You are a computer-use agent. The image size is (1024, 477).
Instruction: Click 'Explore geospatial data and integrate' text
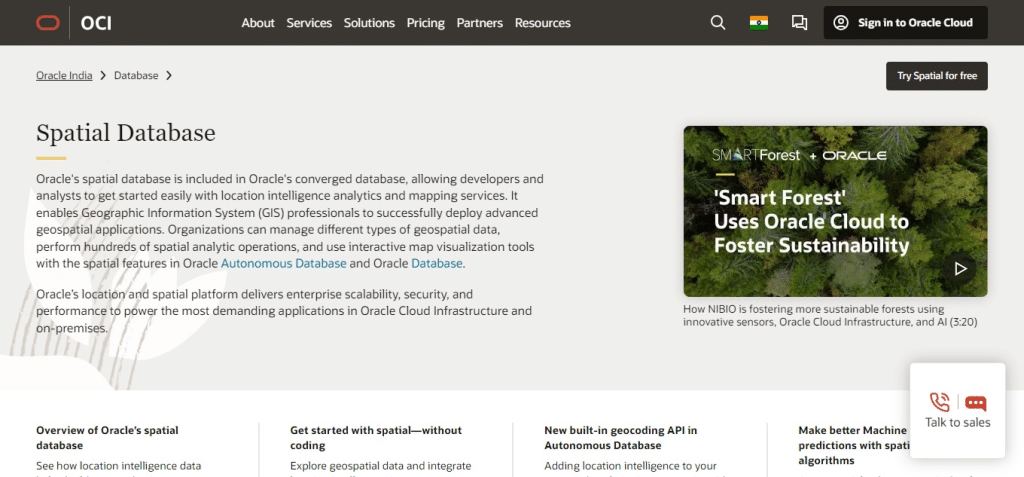pos(381,466)
